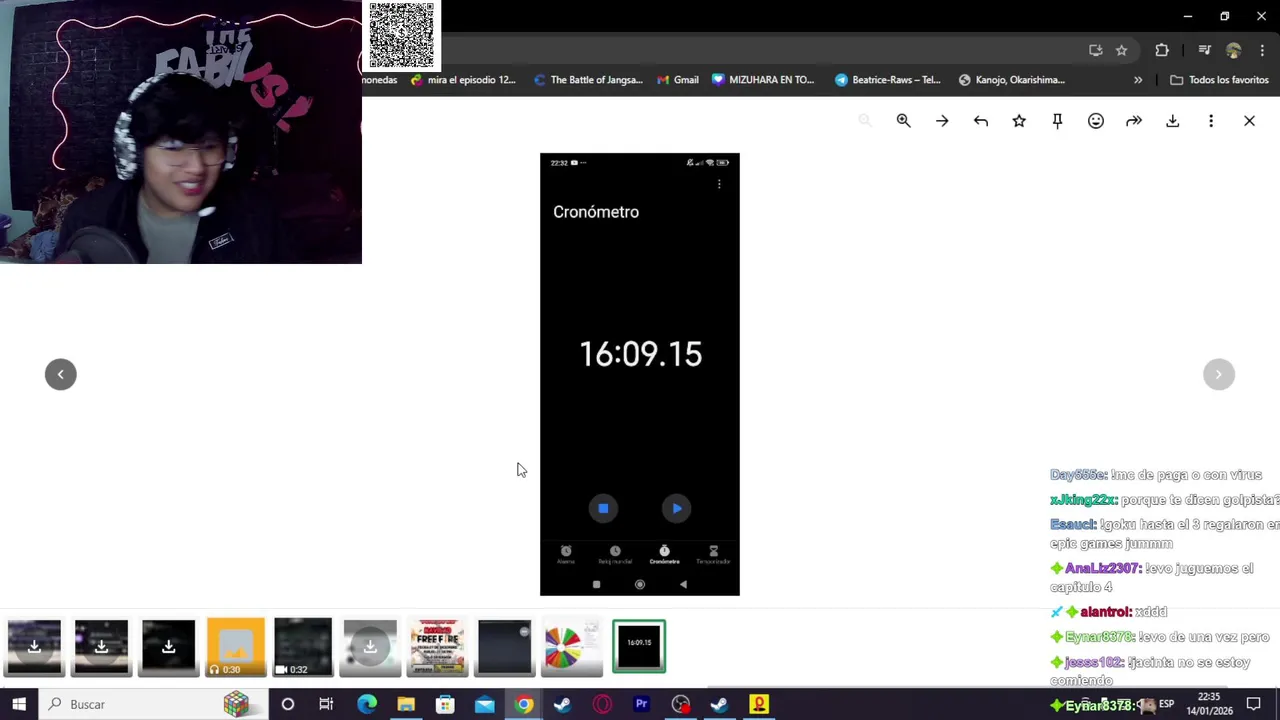
Task: Open Cortana circle icon on taskbar
Action: [x=288, y=704]
